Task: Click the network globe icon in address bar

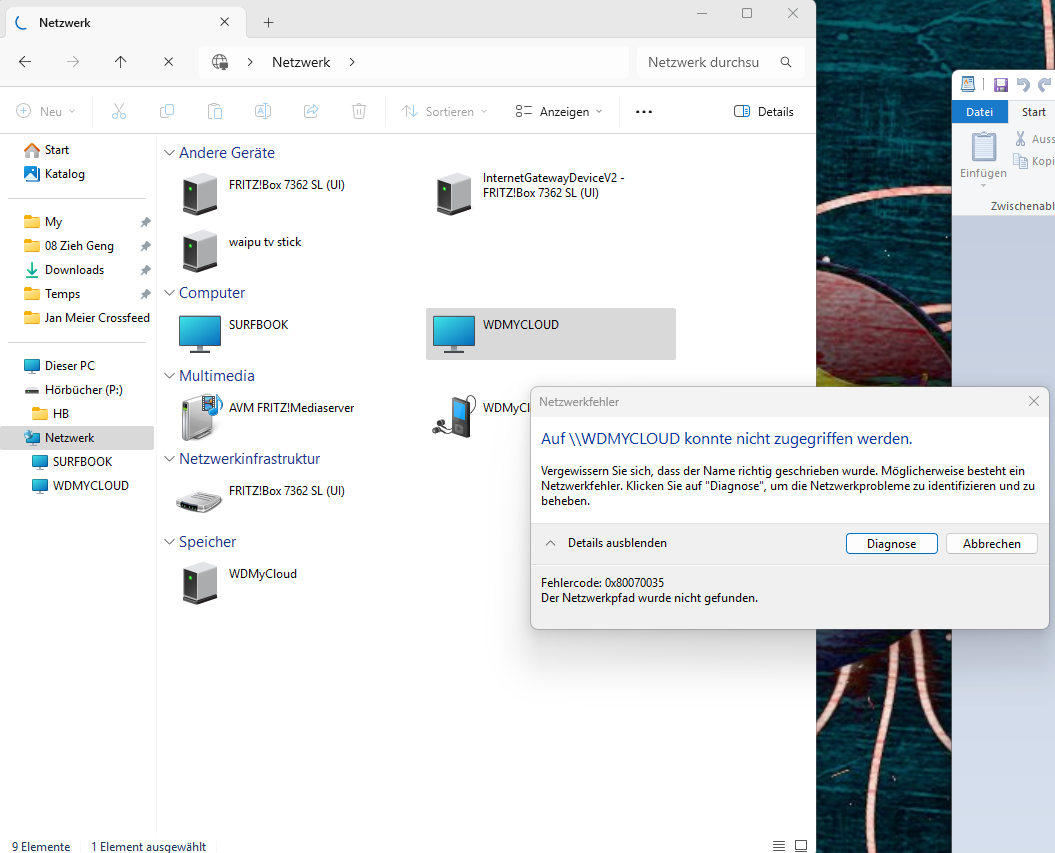Action: pos(220,62)
